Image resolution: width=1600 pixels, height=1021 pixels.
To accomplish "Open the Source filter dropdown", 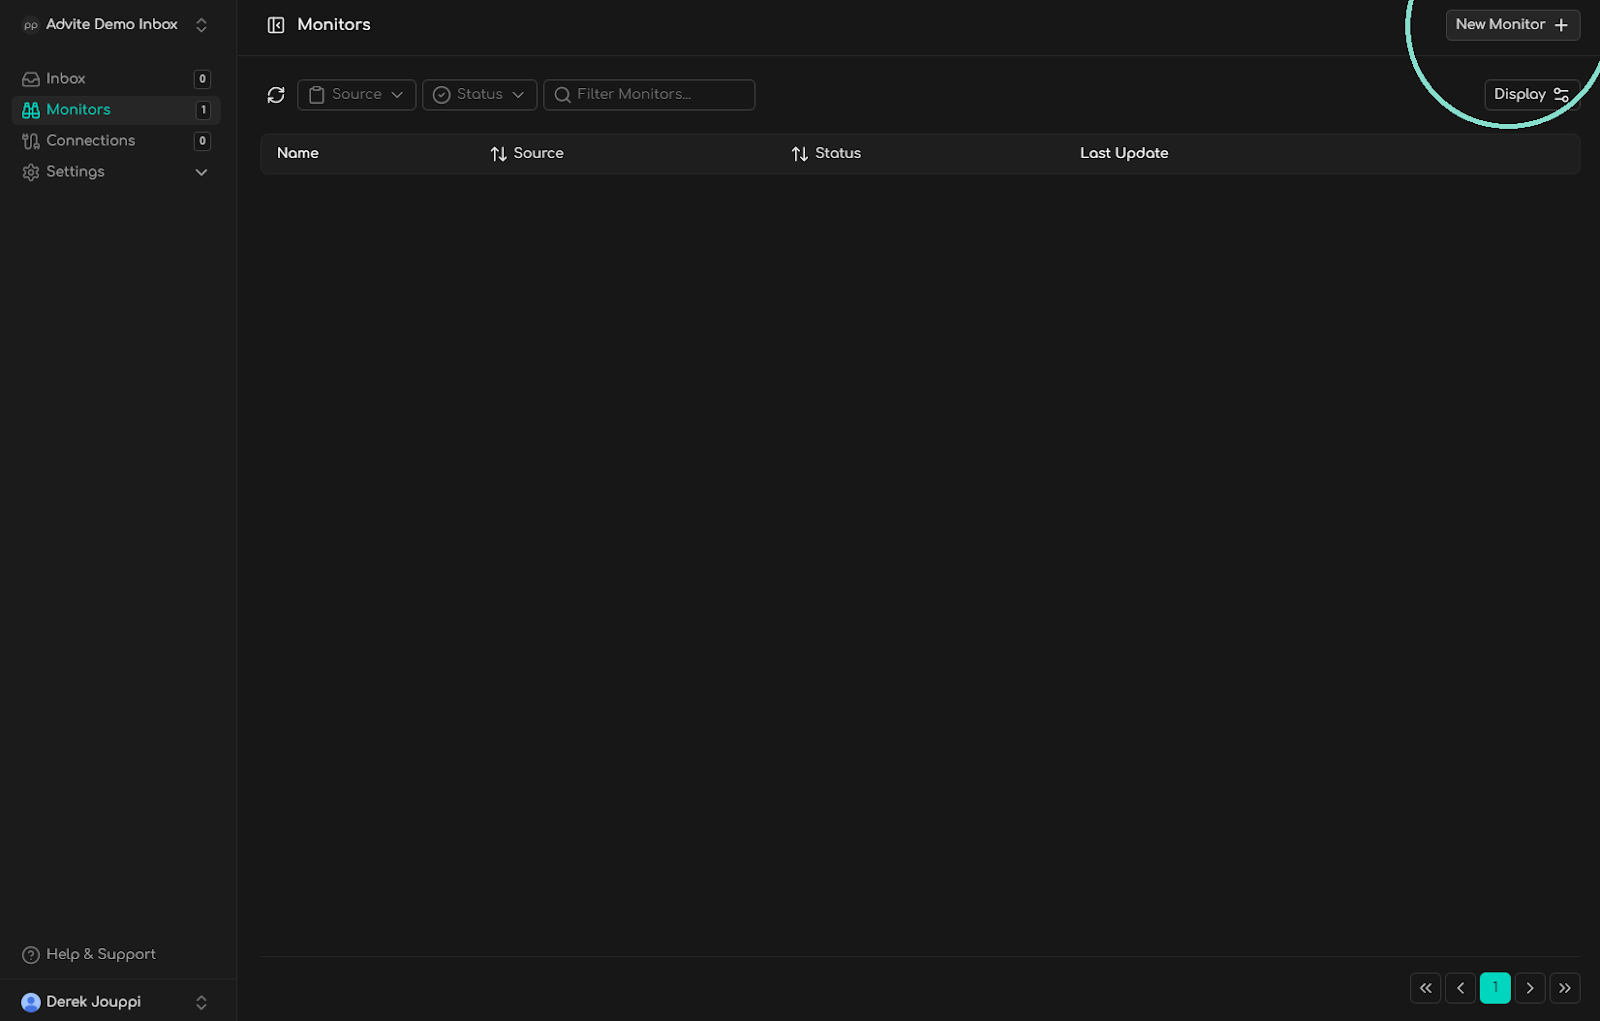I will click(356, 94).
